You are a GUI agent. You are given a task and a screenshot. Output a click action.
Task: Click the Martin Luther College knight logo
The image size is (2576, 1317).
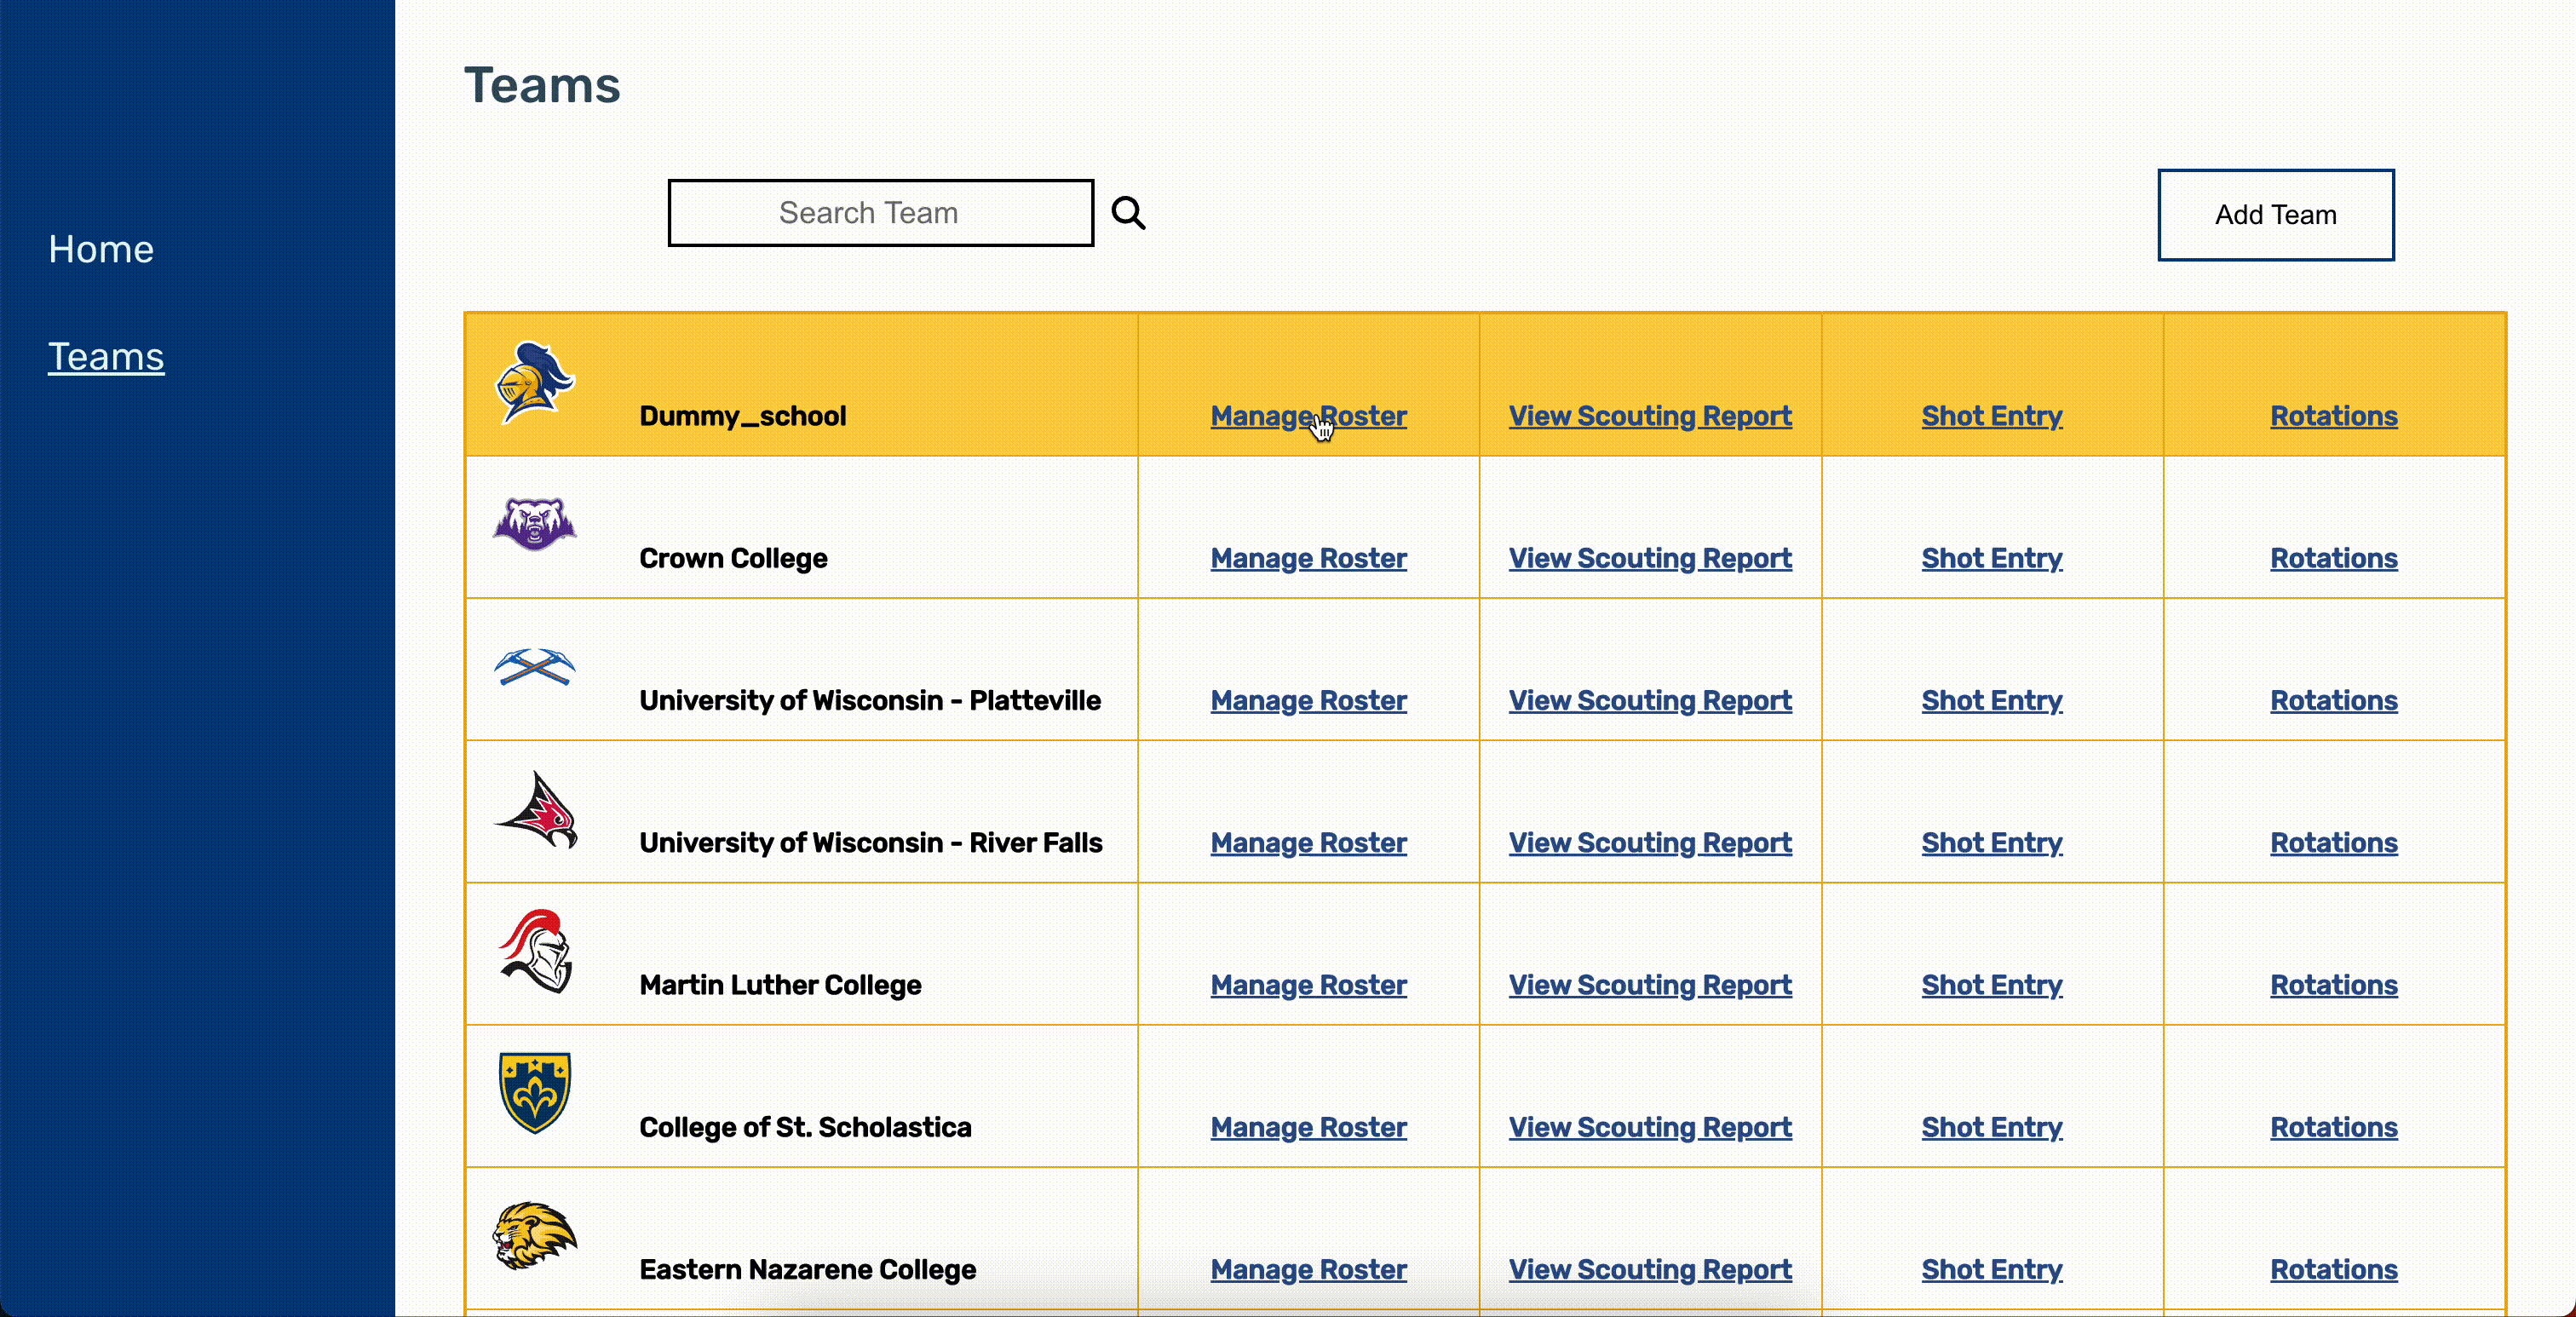pos(536,951)
